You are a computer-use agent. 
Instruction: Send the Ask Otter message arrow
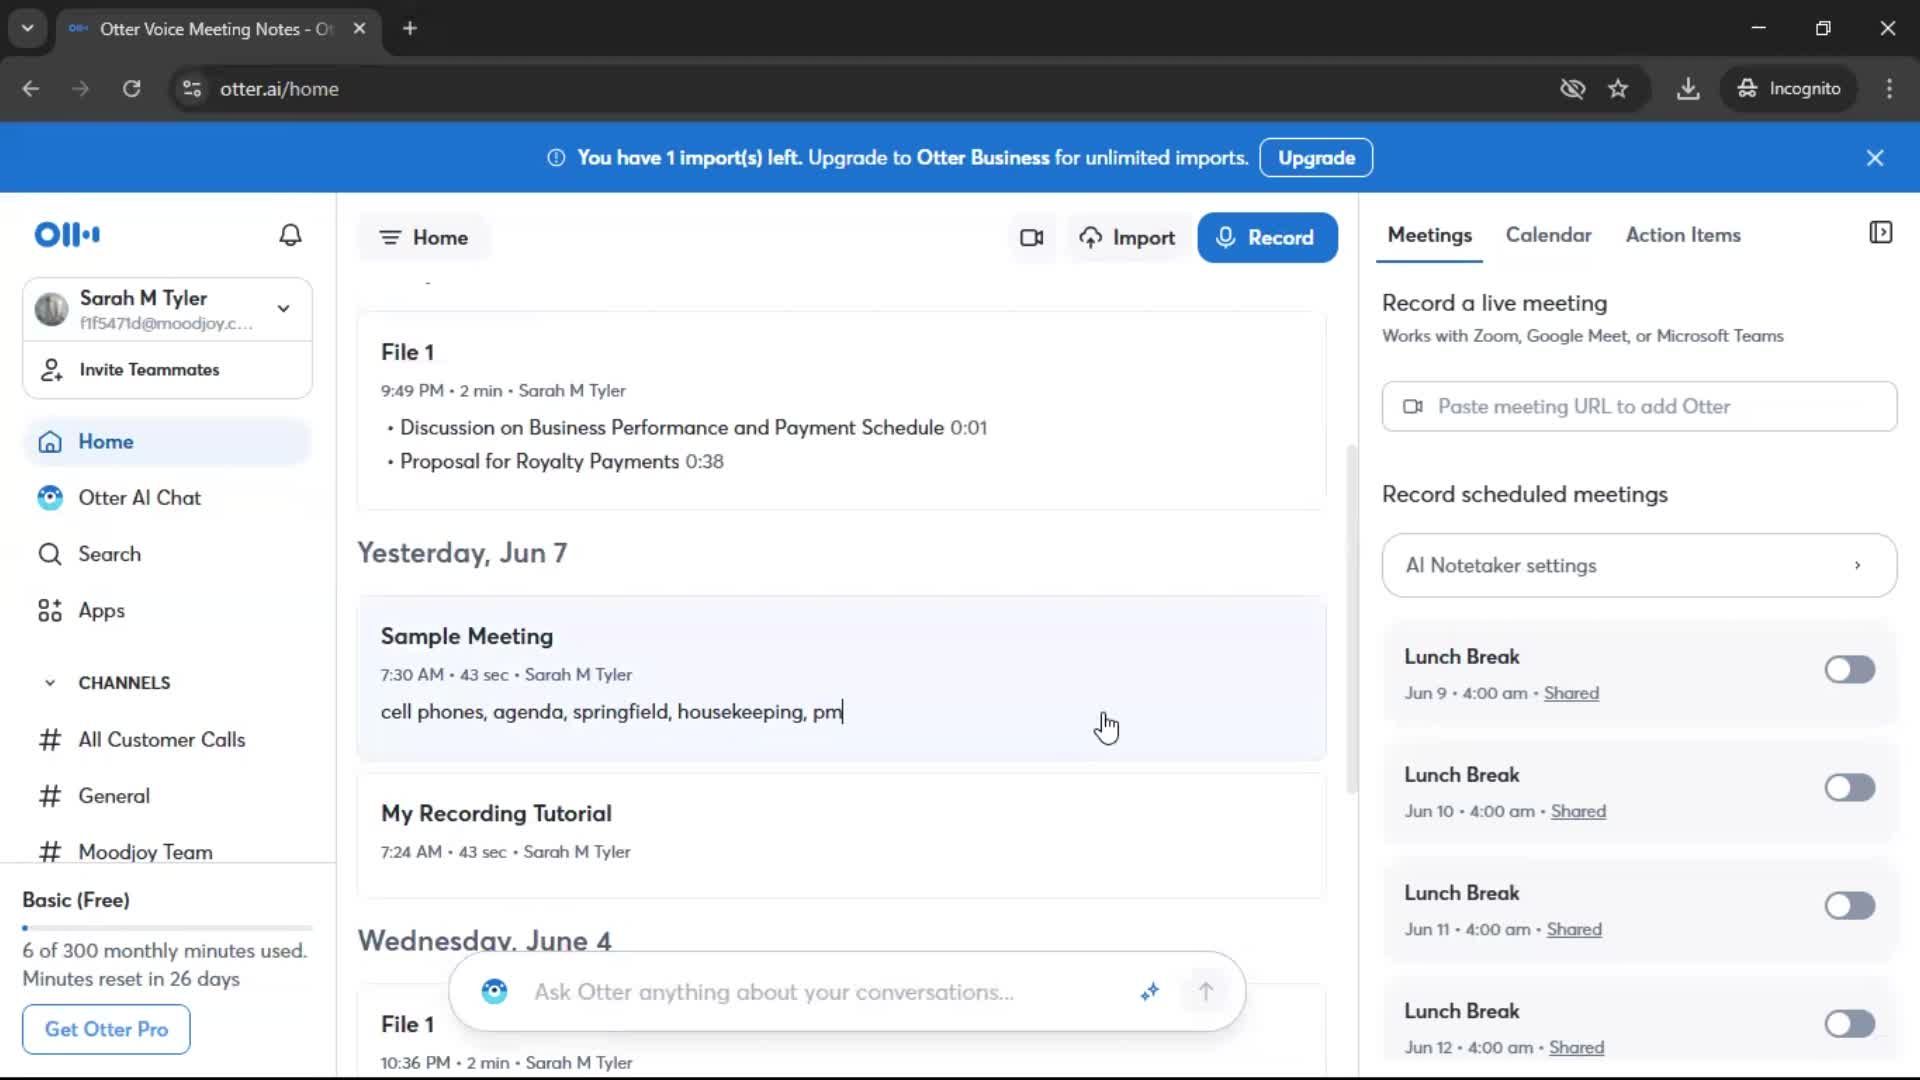pyautogui.click(x=1206, y=992)
